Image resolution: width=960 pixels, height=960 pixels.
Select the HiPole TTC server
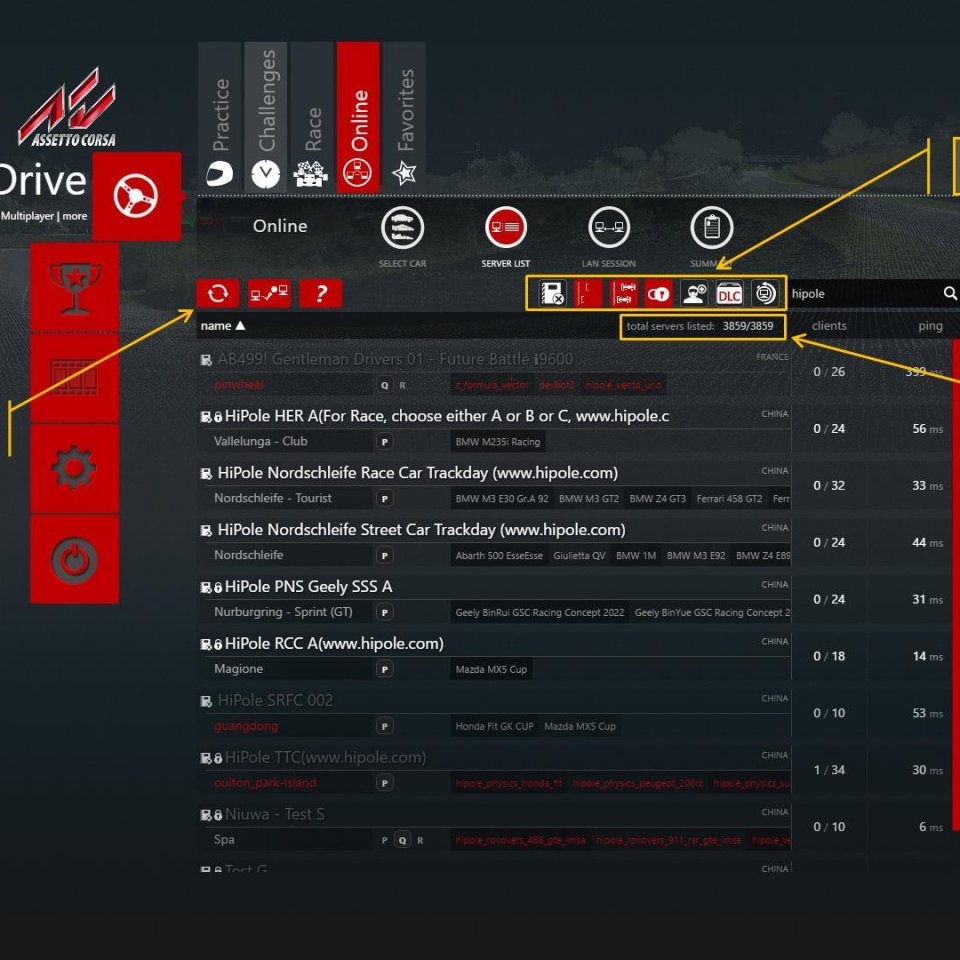[x=493, y=770]
